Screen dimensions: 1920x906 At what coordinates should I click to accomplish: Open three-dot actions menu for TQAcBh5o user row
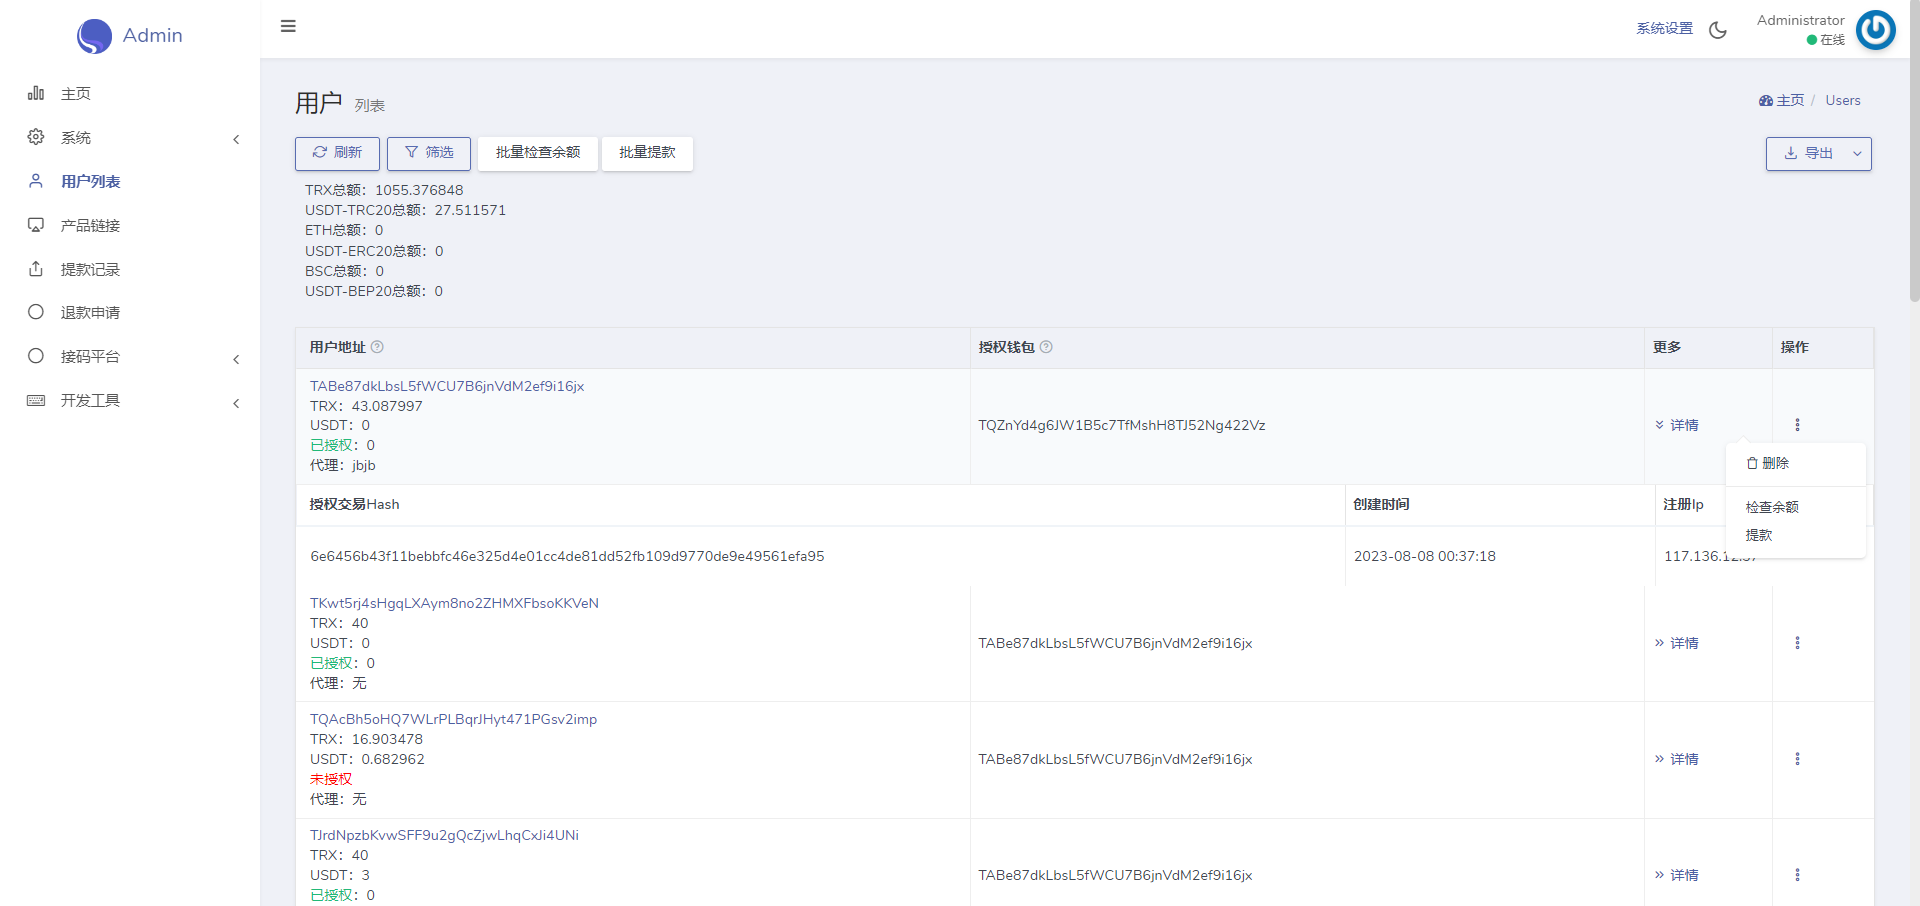point(1797,759)
